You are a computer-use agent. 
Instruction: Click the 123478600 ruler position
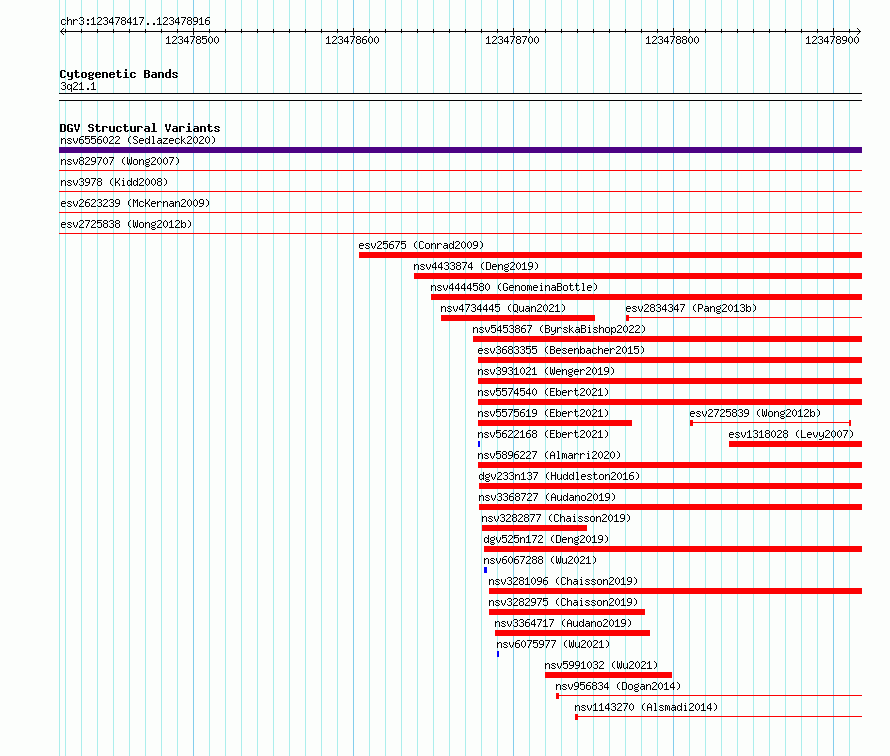tap(352, 40)
